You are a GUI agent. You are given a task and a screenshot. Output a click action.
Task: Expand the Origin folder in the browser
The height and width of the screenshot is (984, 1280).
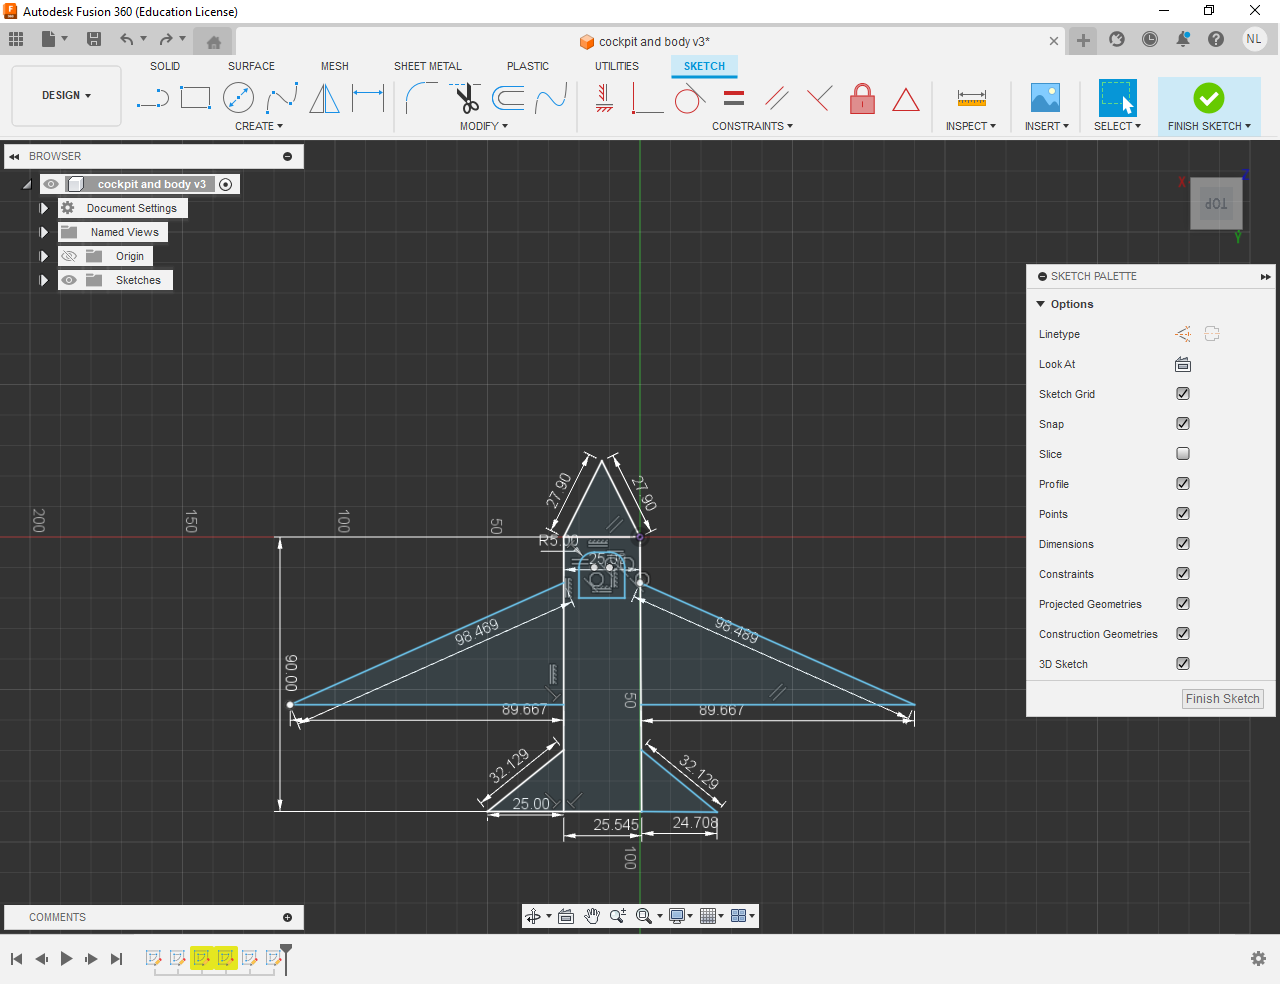43,255
